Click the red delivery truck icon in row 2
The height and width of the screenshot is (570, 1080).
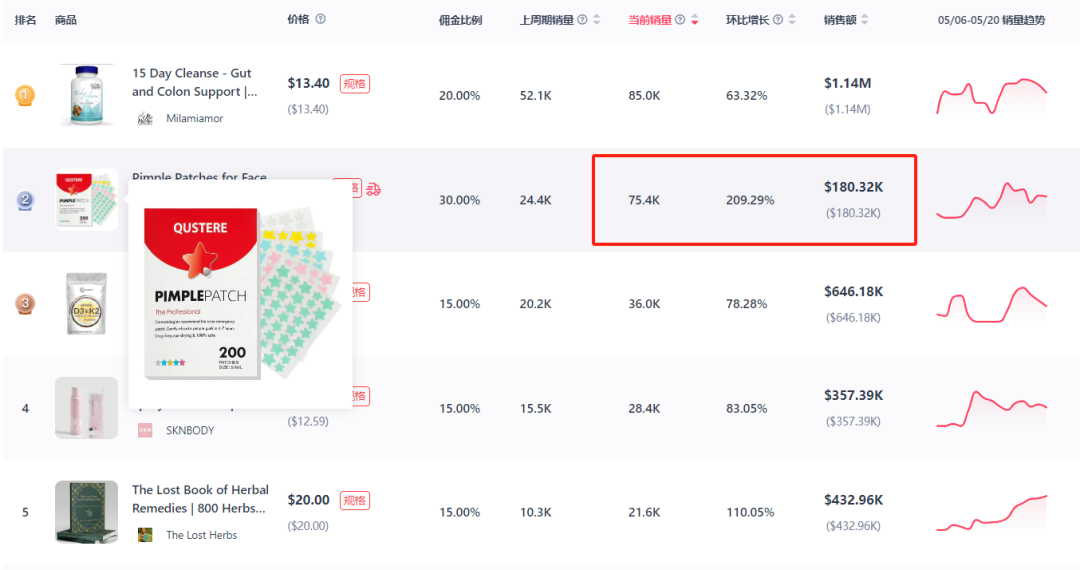click(x=374, y=188)
